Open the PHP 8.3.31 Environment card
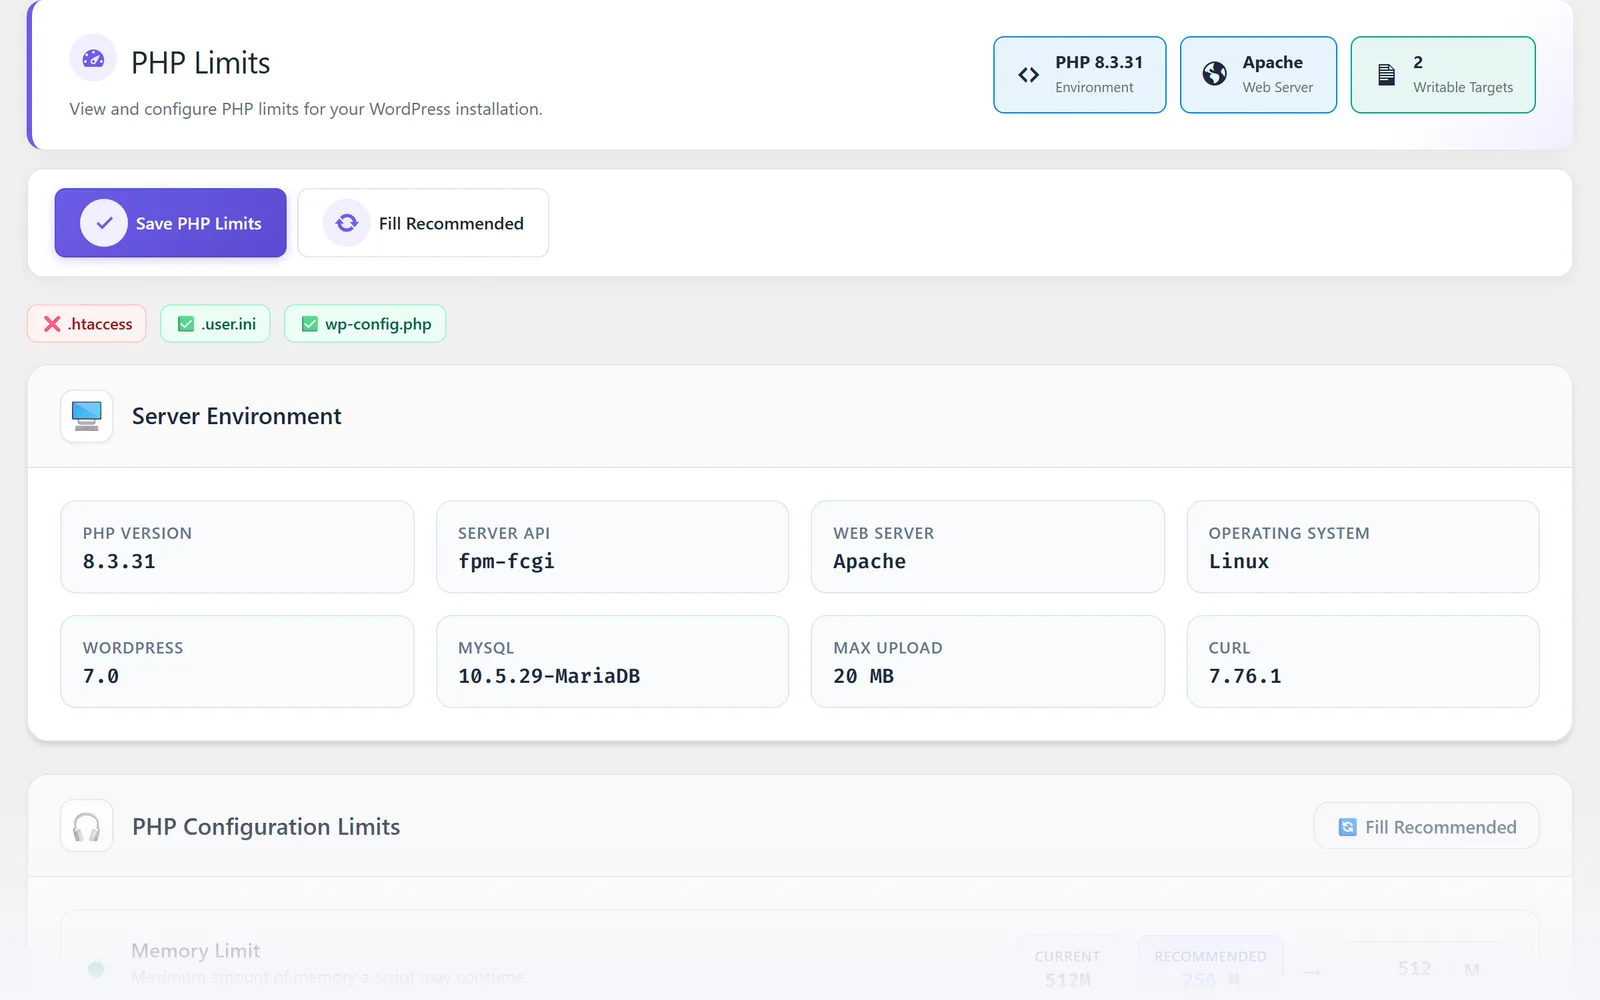 coord(1080,75)
